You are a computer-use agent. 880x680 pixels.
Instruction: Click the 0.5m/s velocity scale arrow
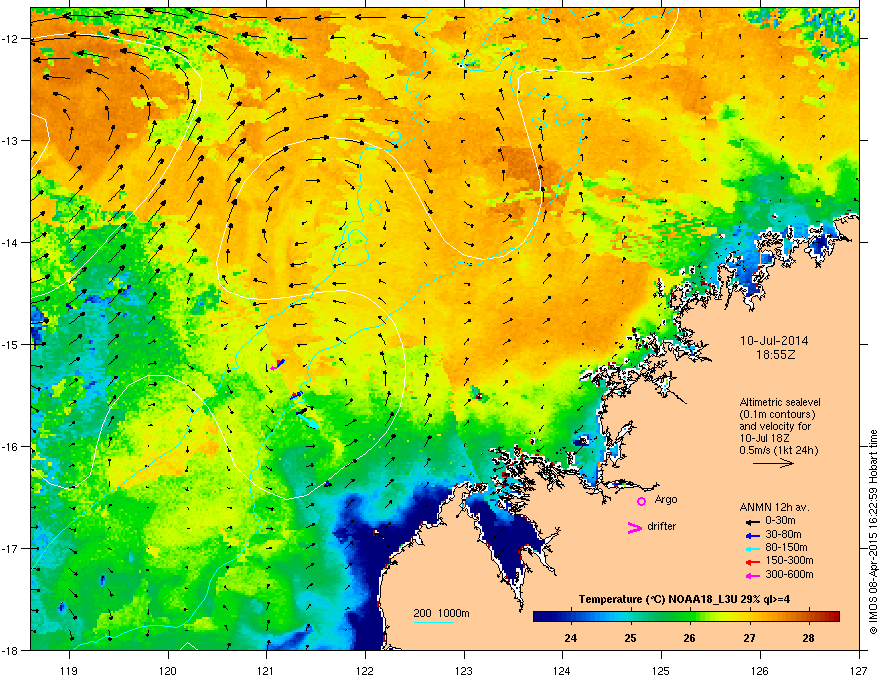coord(773,463)
